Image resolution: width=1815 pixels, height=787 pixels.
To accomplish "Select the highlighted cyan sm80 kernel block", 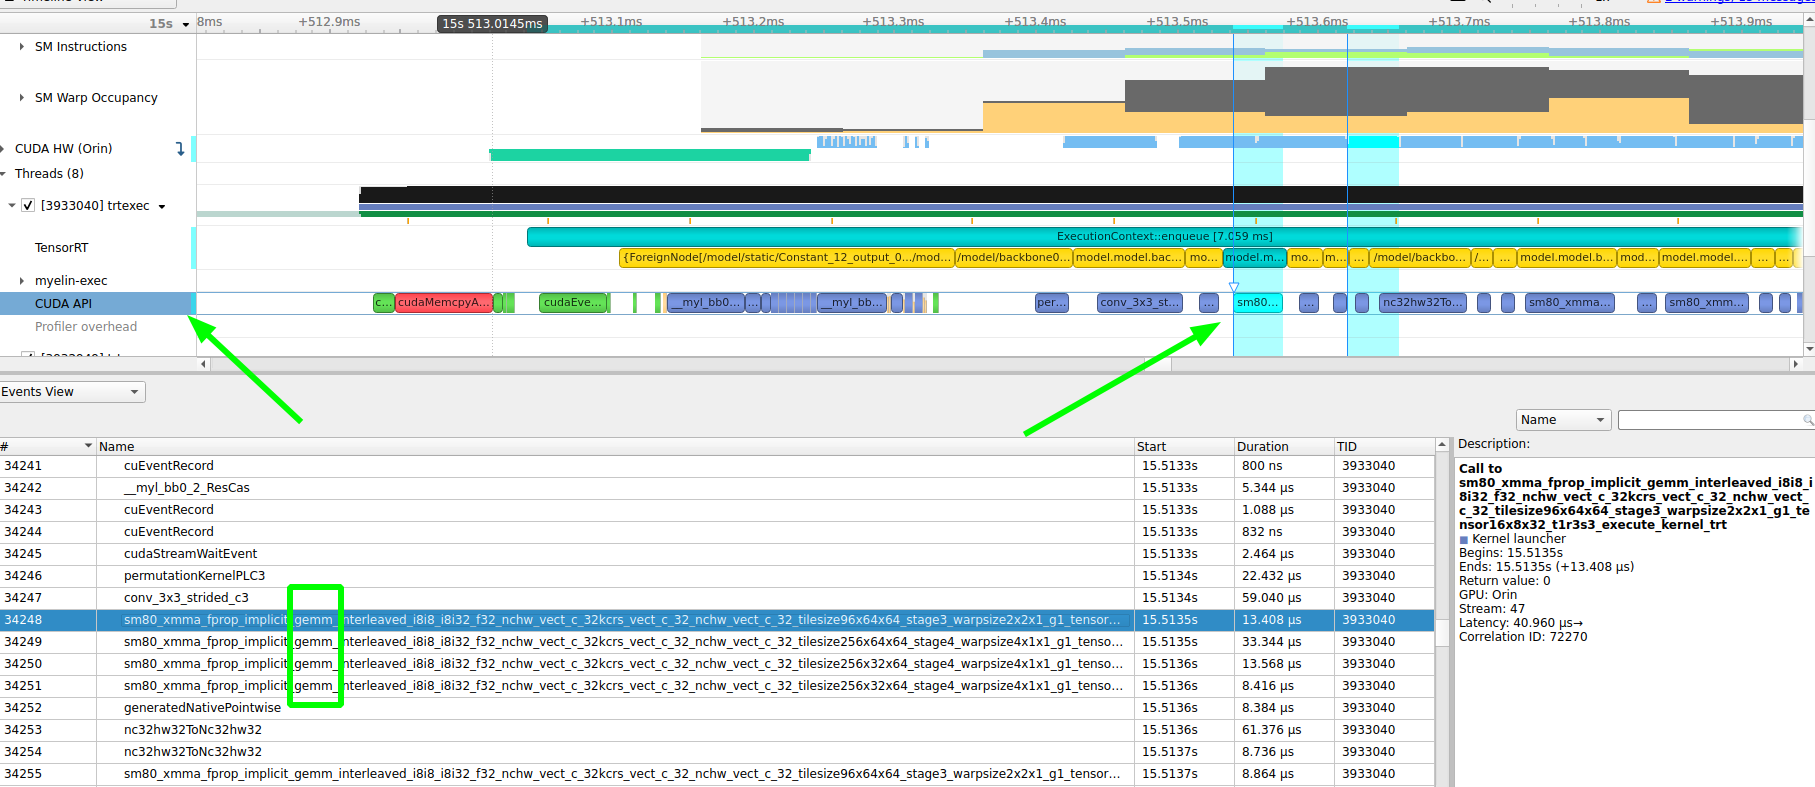I will coord(1258,303).
